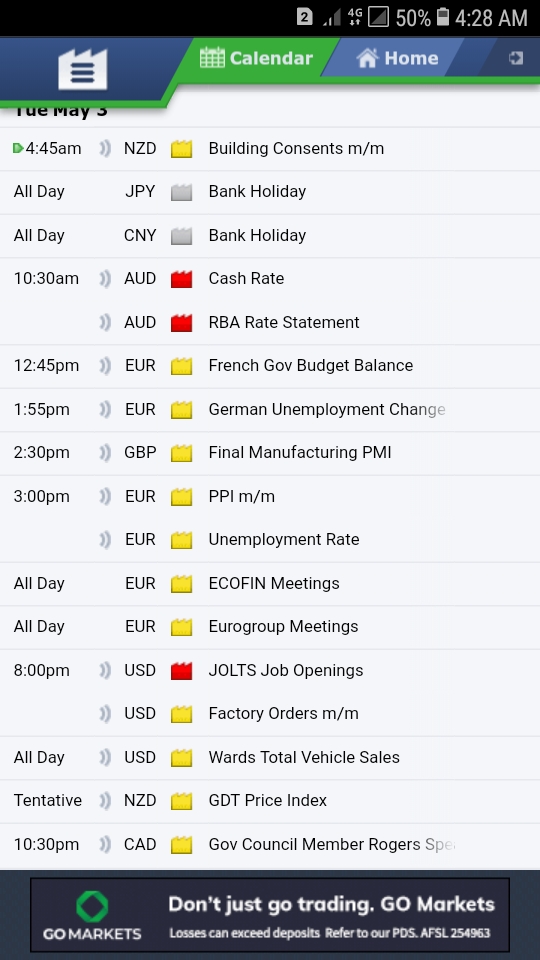Expand the PPI m/m event details
This screenshot has width=540, height=960.
[270, 497]
